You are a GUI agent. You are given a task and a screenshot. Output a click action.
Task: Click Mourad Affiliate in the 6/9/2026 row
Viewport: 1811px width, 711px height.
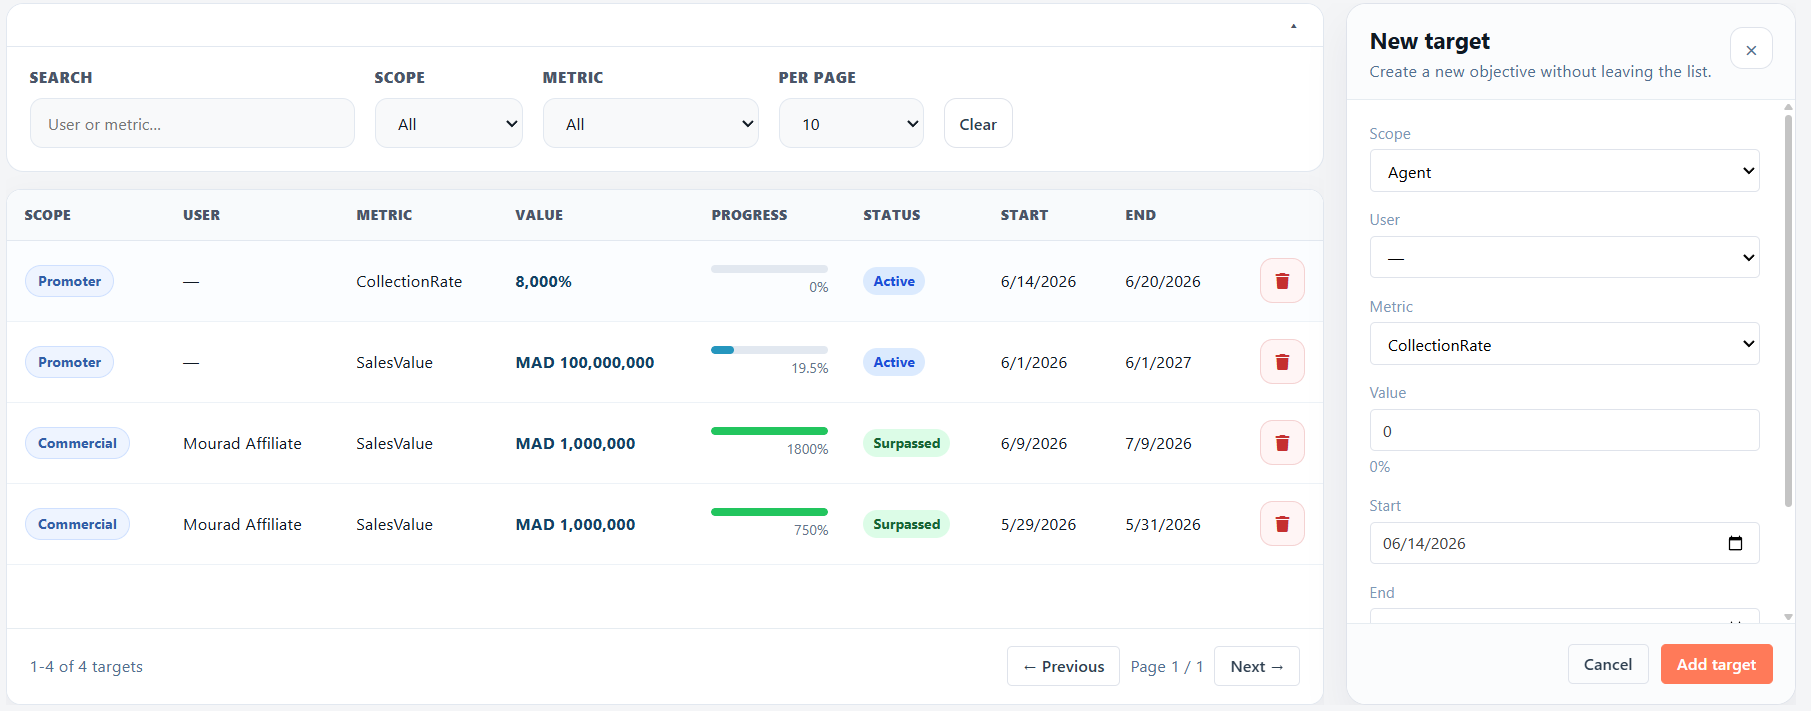click(x=242, y=444)
